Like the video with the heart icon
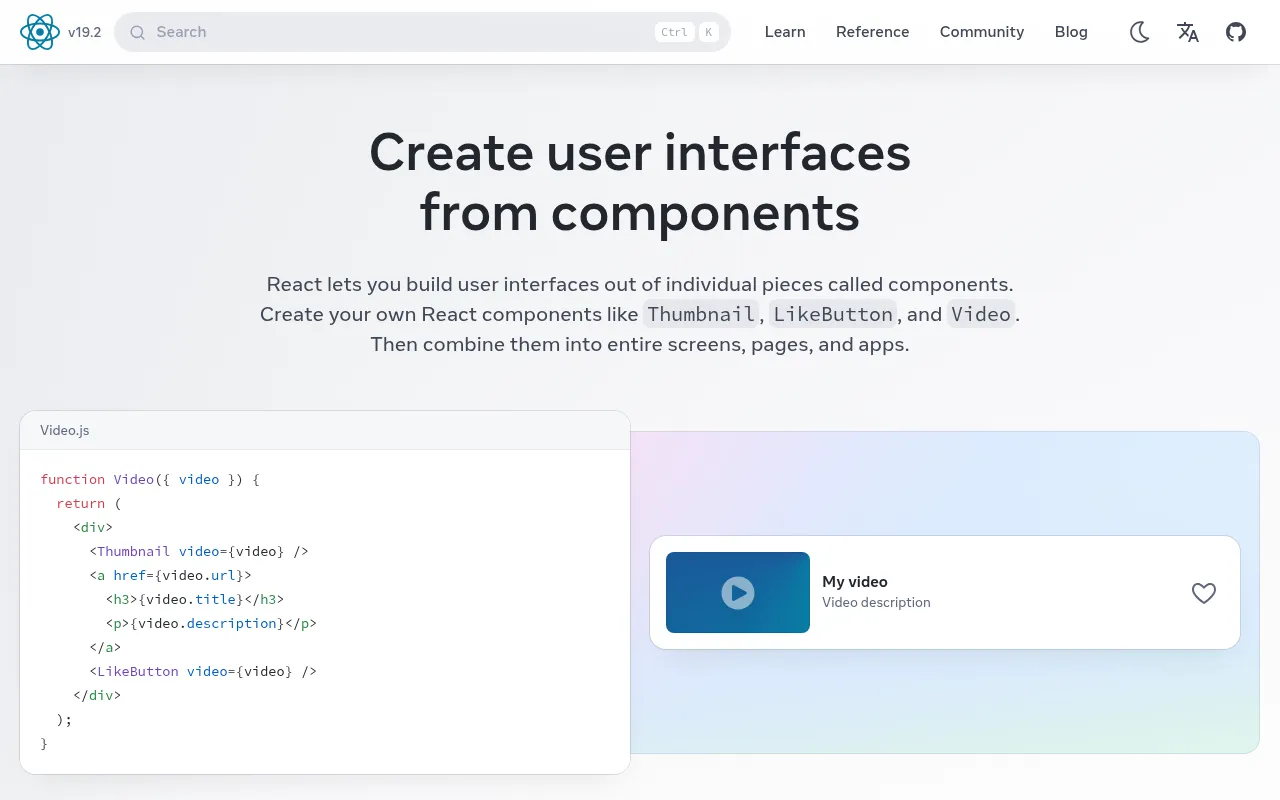This screenshot has width=1280, height=800. pyautogui.click(x=1204, y=593)
